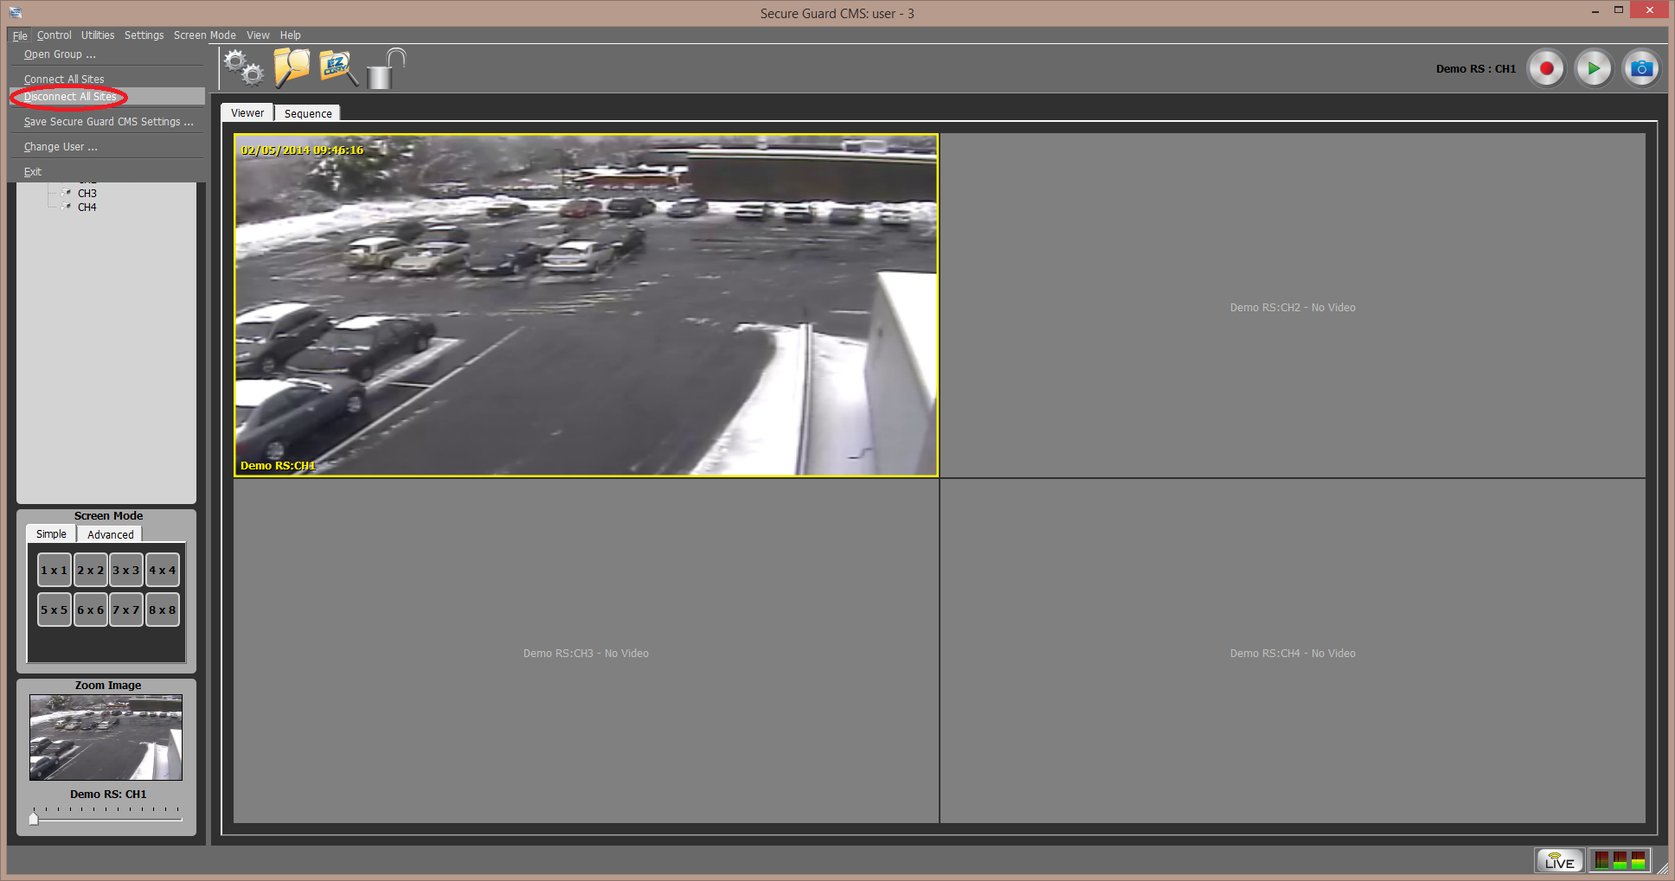Open the Screen Mode menu

point(204,35)
